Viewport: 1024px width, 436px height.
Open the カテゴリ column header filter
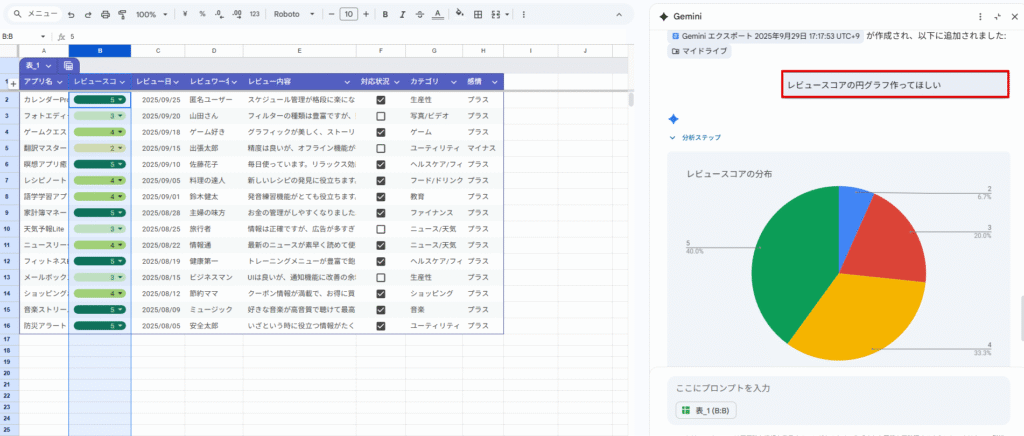[x=456, y=81]
